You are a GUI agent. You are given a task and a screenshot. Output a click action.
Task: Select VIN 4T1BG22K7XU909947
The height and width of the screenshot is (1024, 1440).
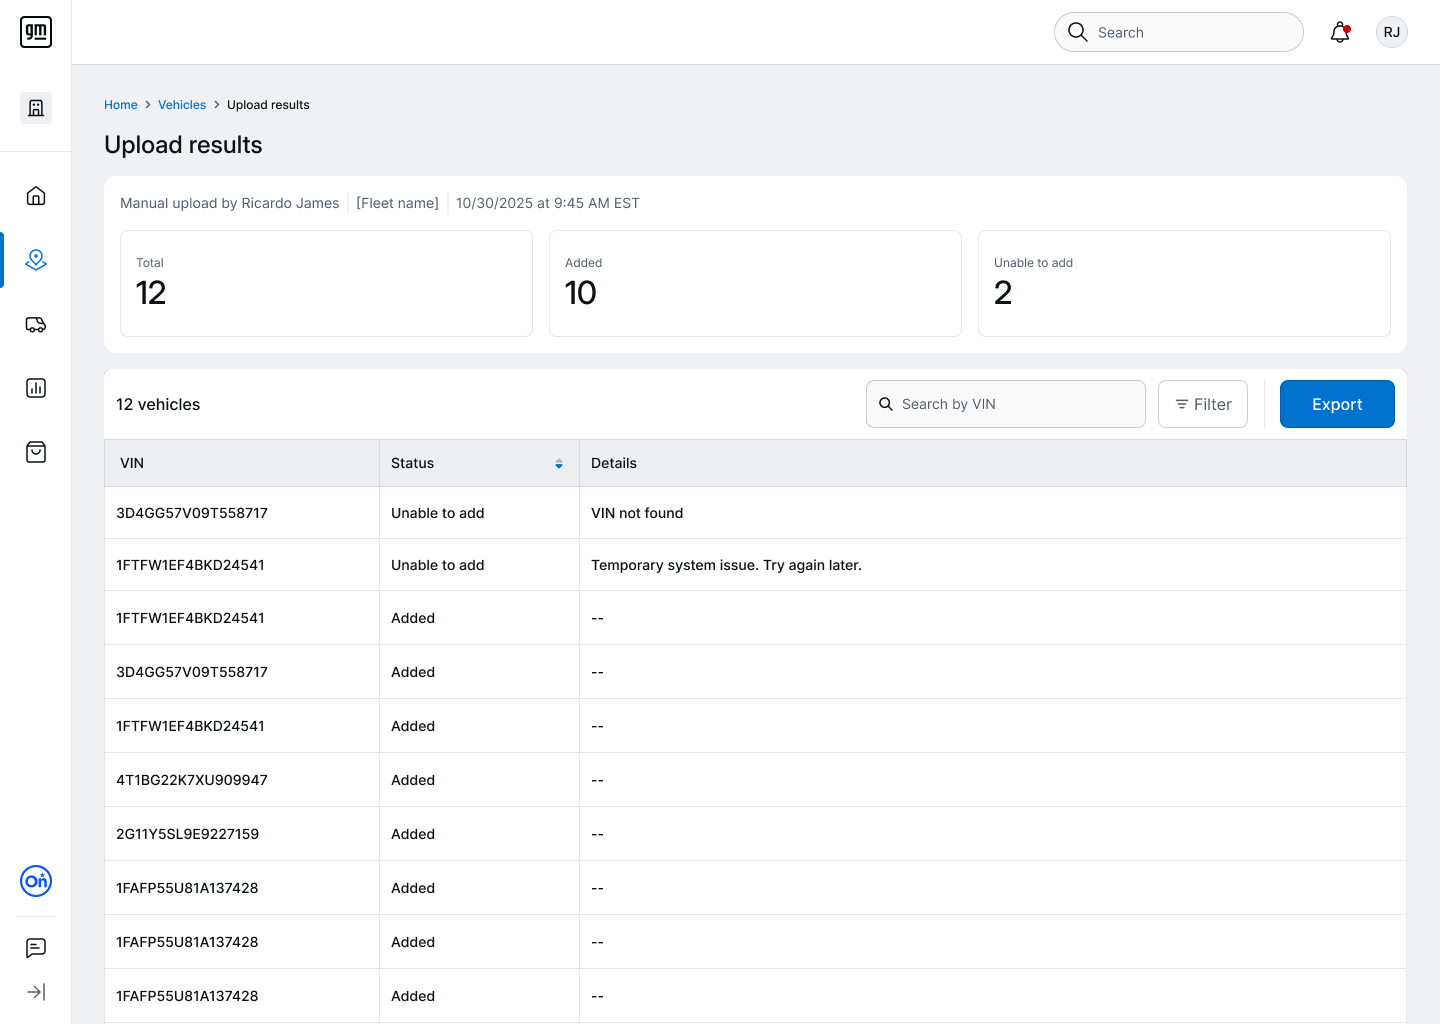tap(192, 780)
